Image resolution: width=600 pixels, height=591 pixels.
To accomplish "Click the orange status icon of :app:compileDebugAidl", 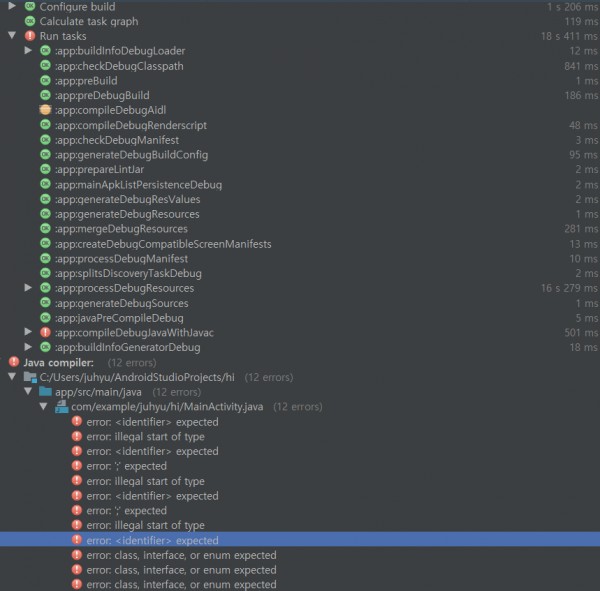I will pos(46,110).
